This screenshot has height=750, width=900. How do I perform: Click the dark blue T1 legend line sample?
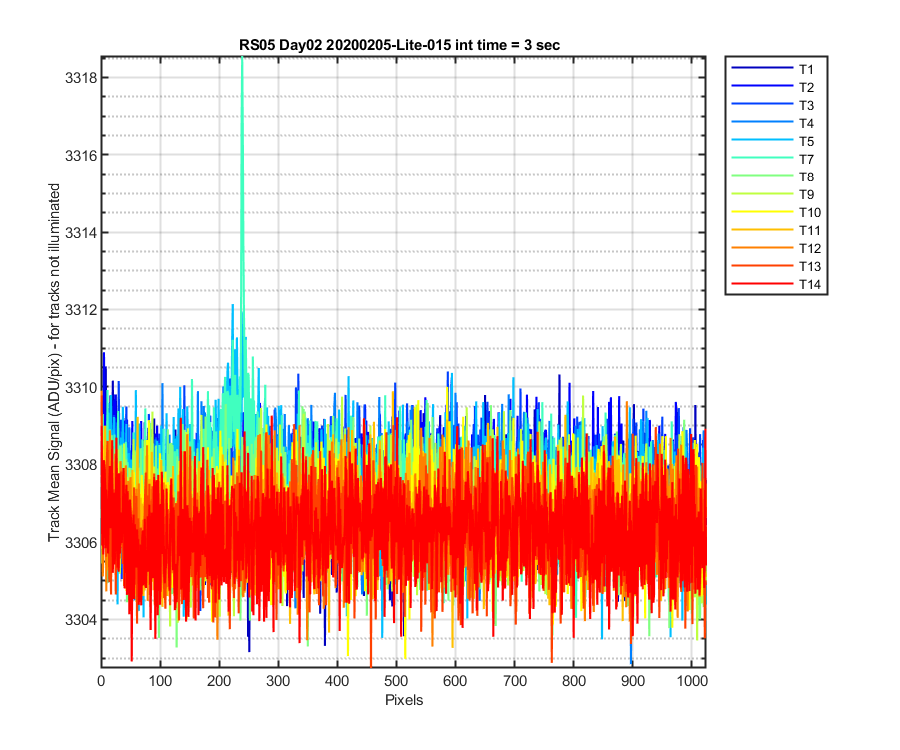pyautogui.click(x=762, y=68)
